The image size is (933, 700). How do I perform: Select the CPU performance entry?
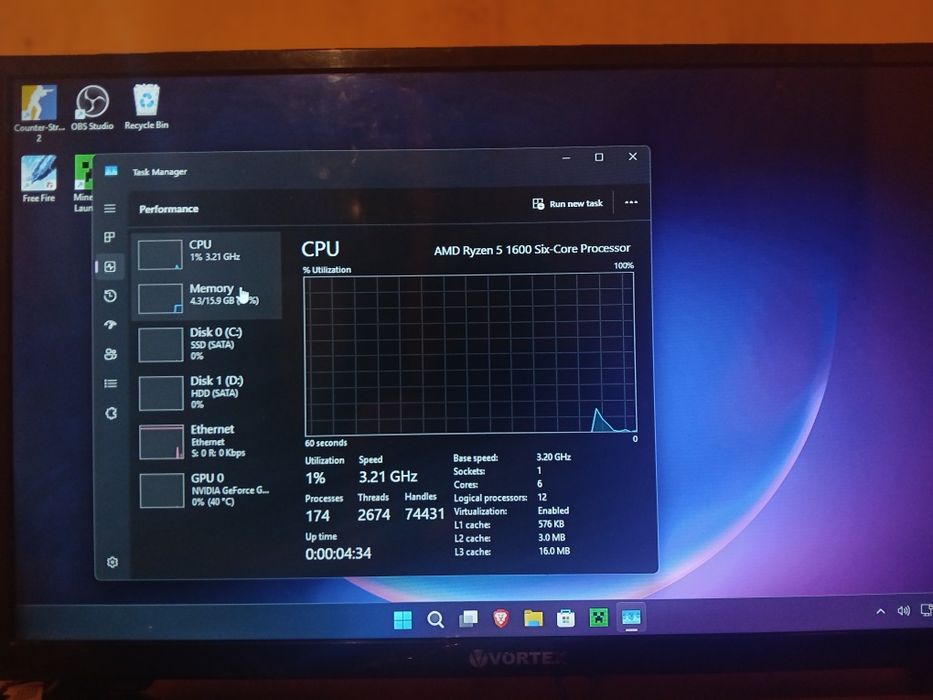click(x=205, y=253)
